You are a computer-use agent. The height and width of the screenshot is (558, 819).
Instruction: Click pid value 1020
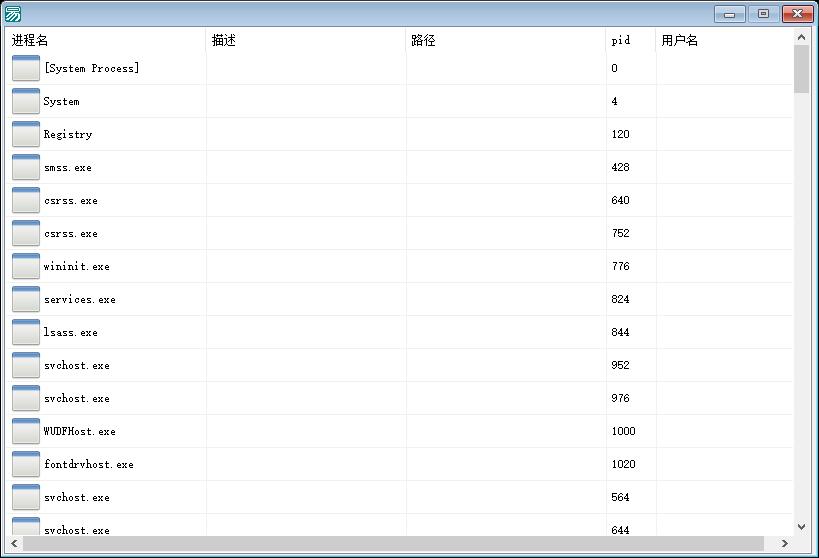coord(624,464)
